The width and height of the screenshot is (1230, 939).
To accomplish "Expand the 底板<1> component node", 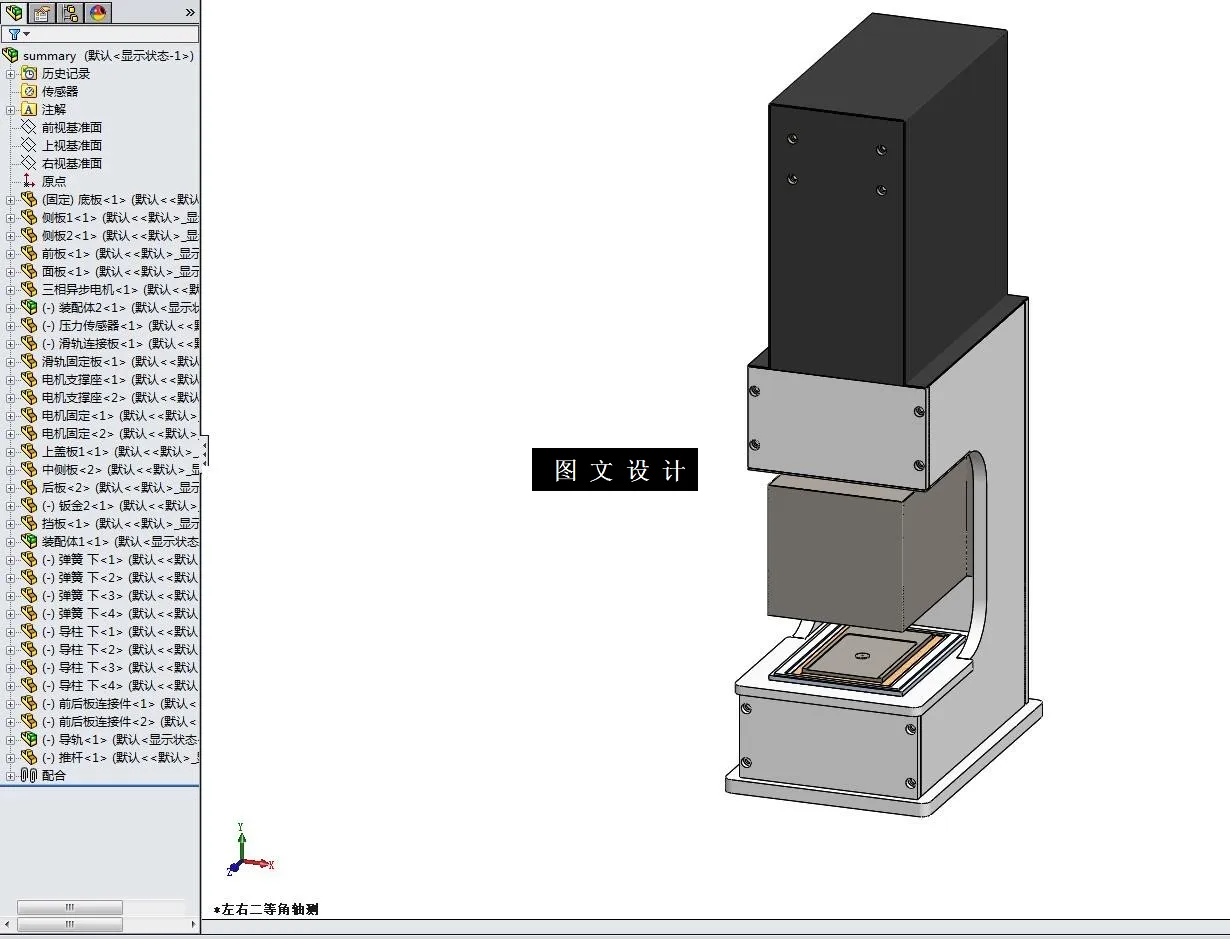I will click(11, 200).
